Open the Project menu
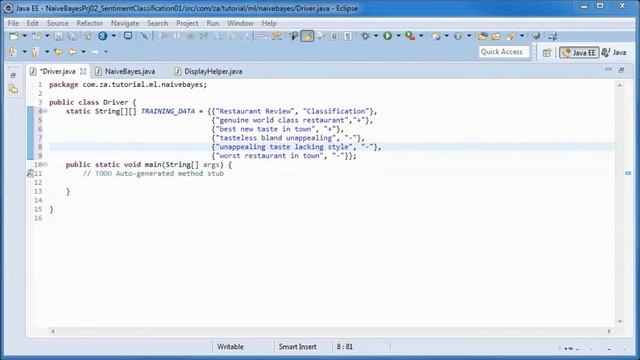 (x=187, y=23)
